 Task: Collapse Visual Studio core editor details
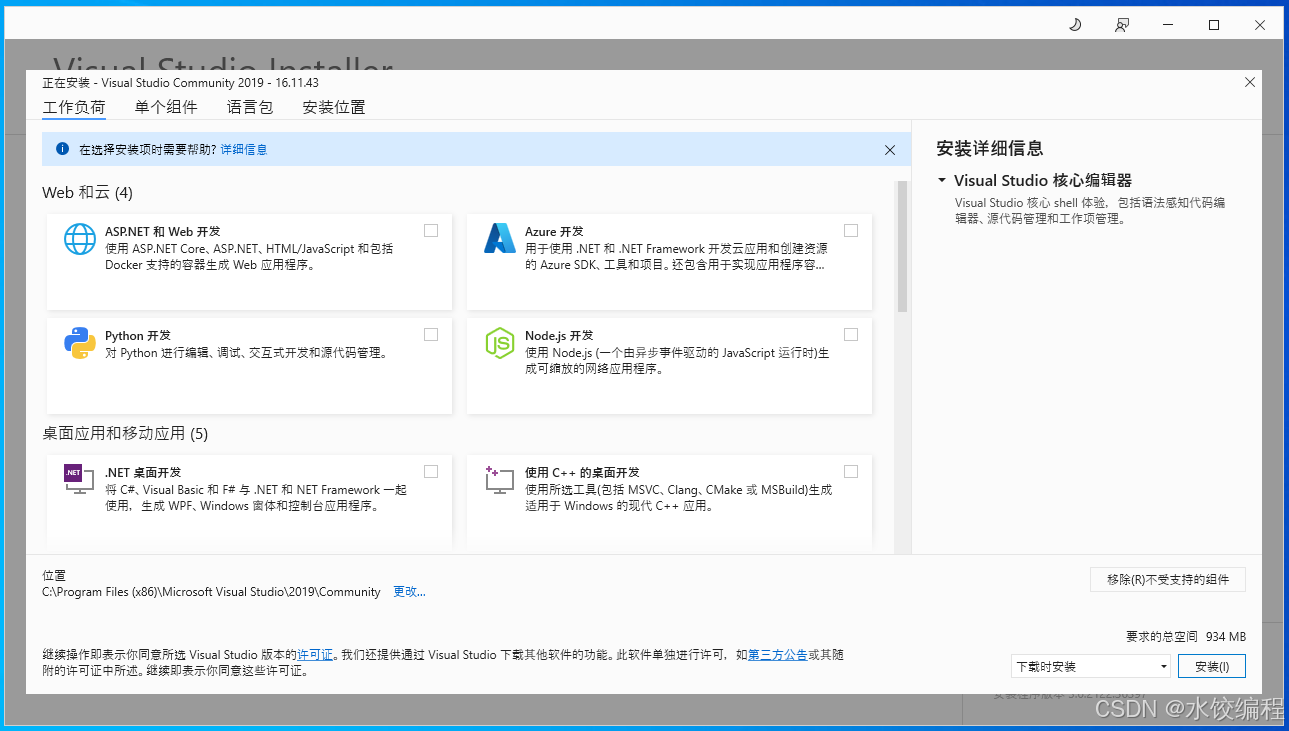coord(942,181)
